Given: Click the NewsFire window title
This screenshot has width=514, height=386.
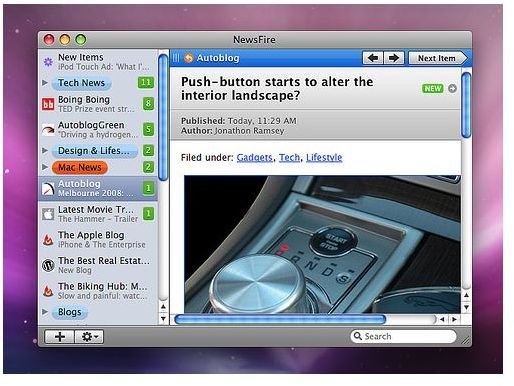Looking at the screenshot, I should point(254,40).
